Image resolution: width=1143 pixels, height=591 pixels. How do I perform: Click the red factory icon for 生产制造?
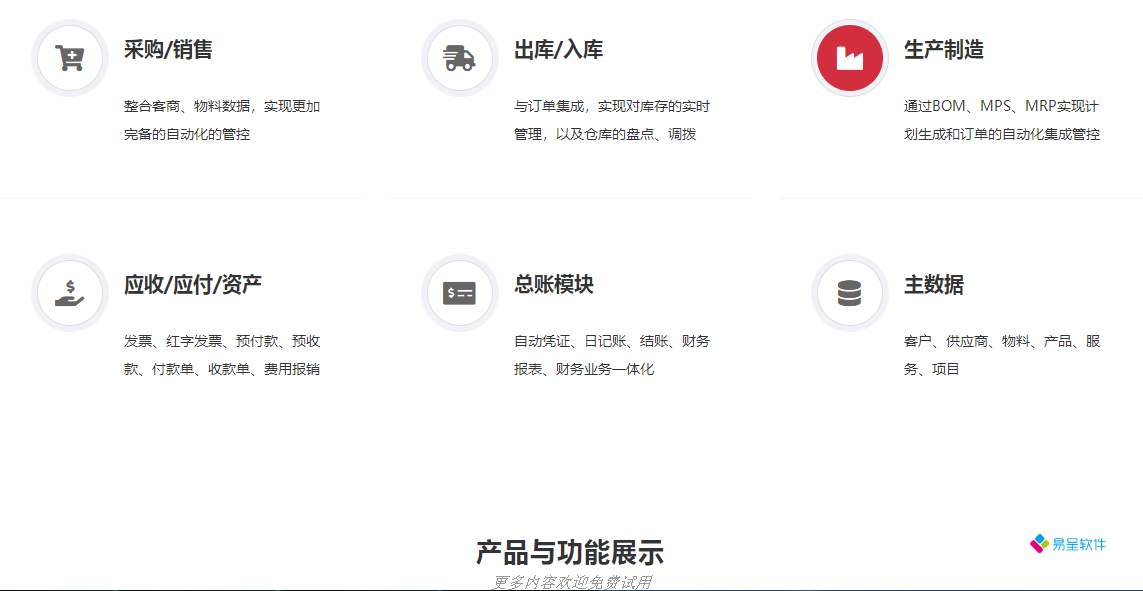850,58
